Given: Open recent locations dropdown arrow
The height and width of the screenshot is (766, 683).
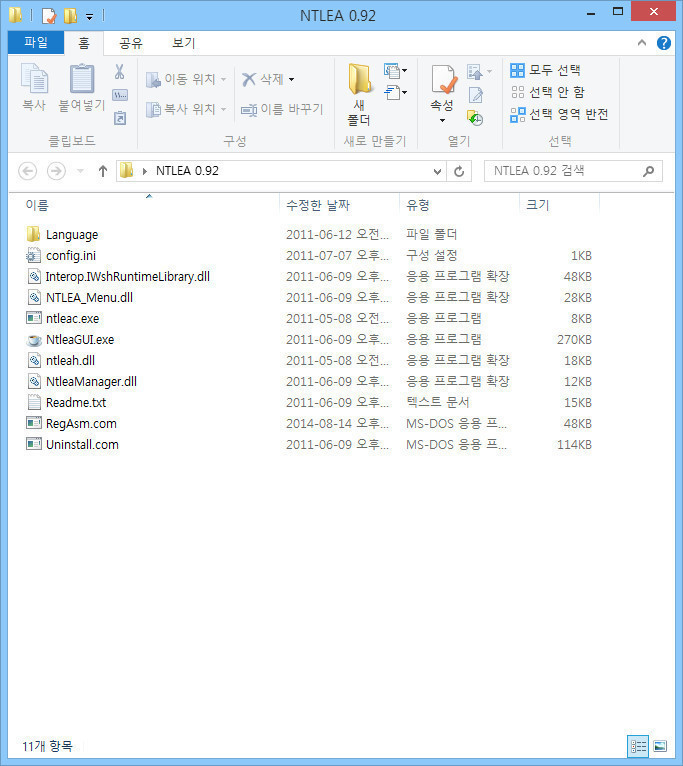Looking at the screenshot, I should [x=81, y=171].
